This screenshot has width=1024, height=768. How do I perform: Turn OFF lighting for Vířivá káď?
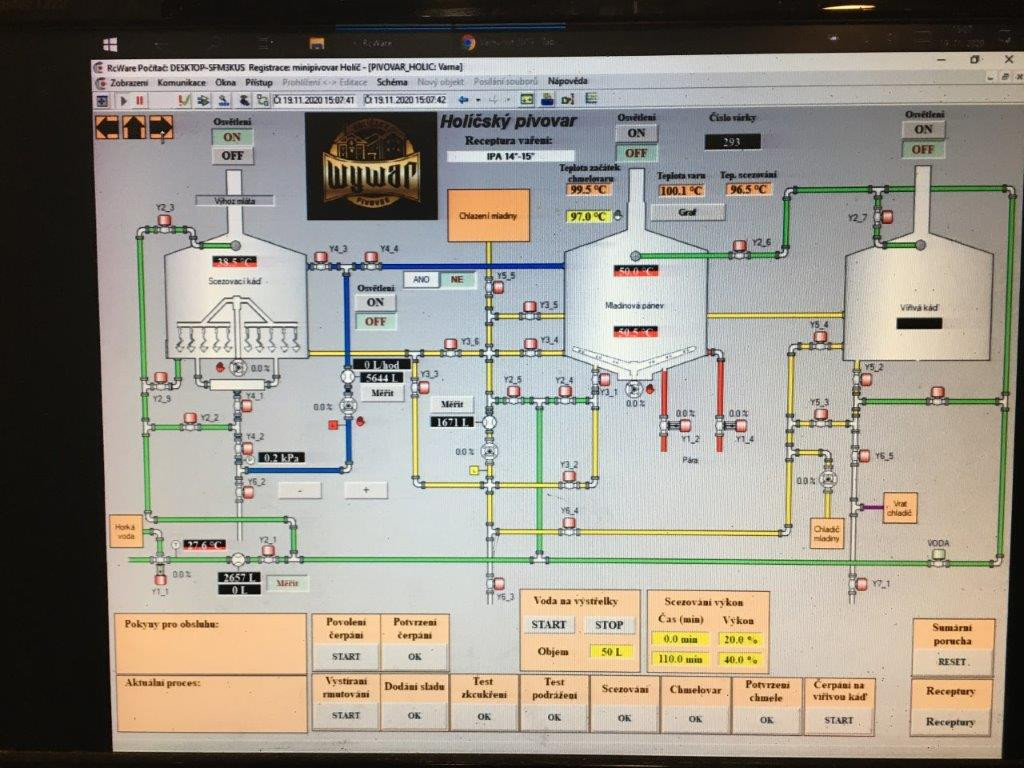[923, 149]
